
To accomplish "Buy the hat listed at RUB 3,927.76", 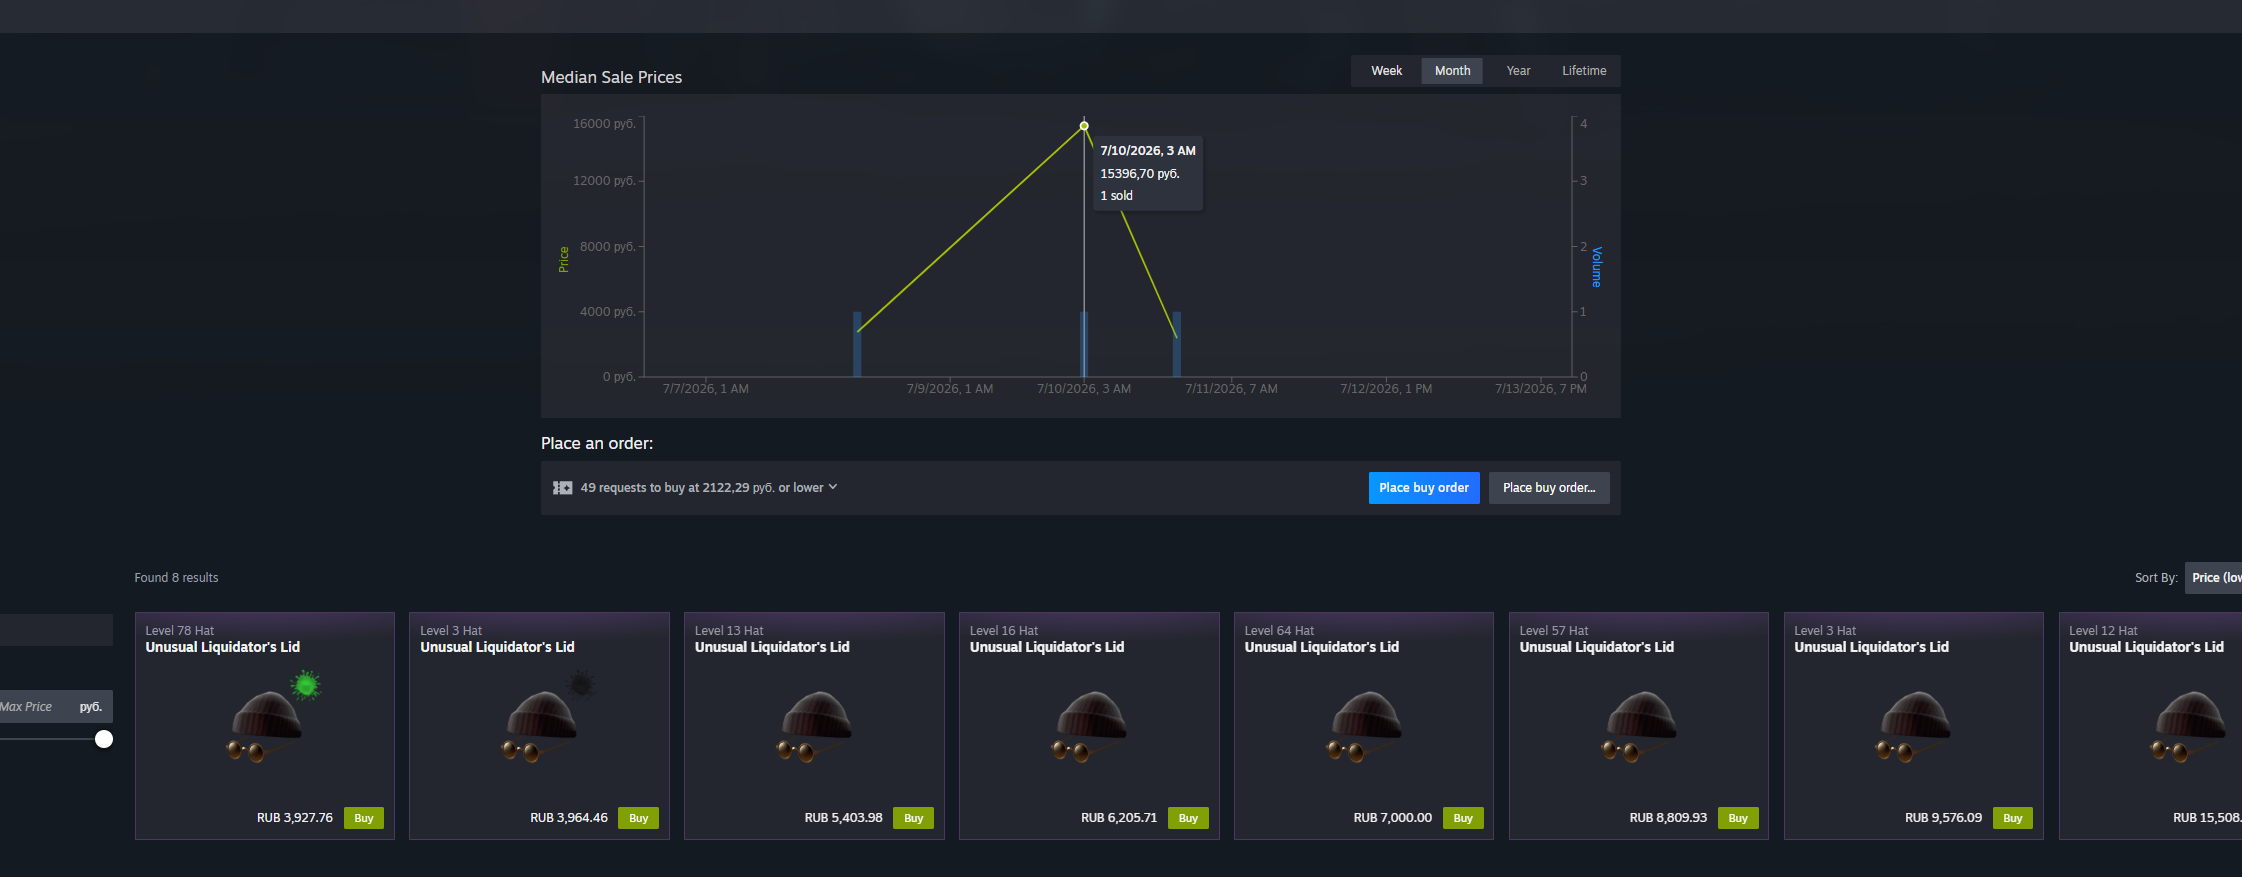I will coord(364,818).
